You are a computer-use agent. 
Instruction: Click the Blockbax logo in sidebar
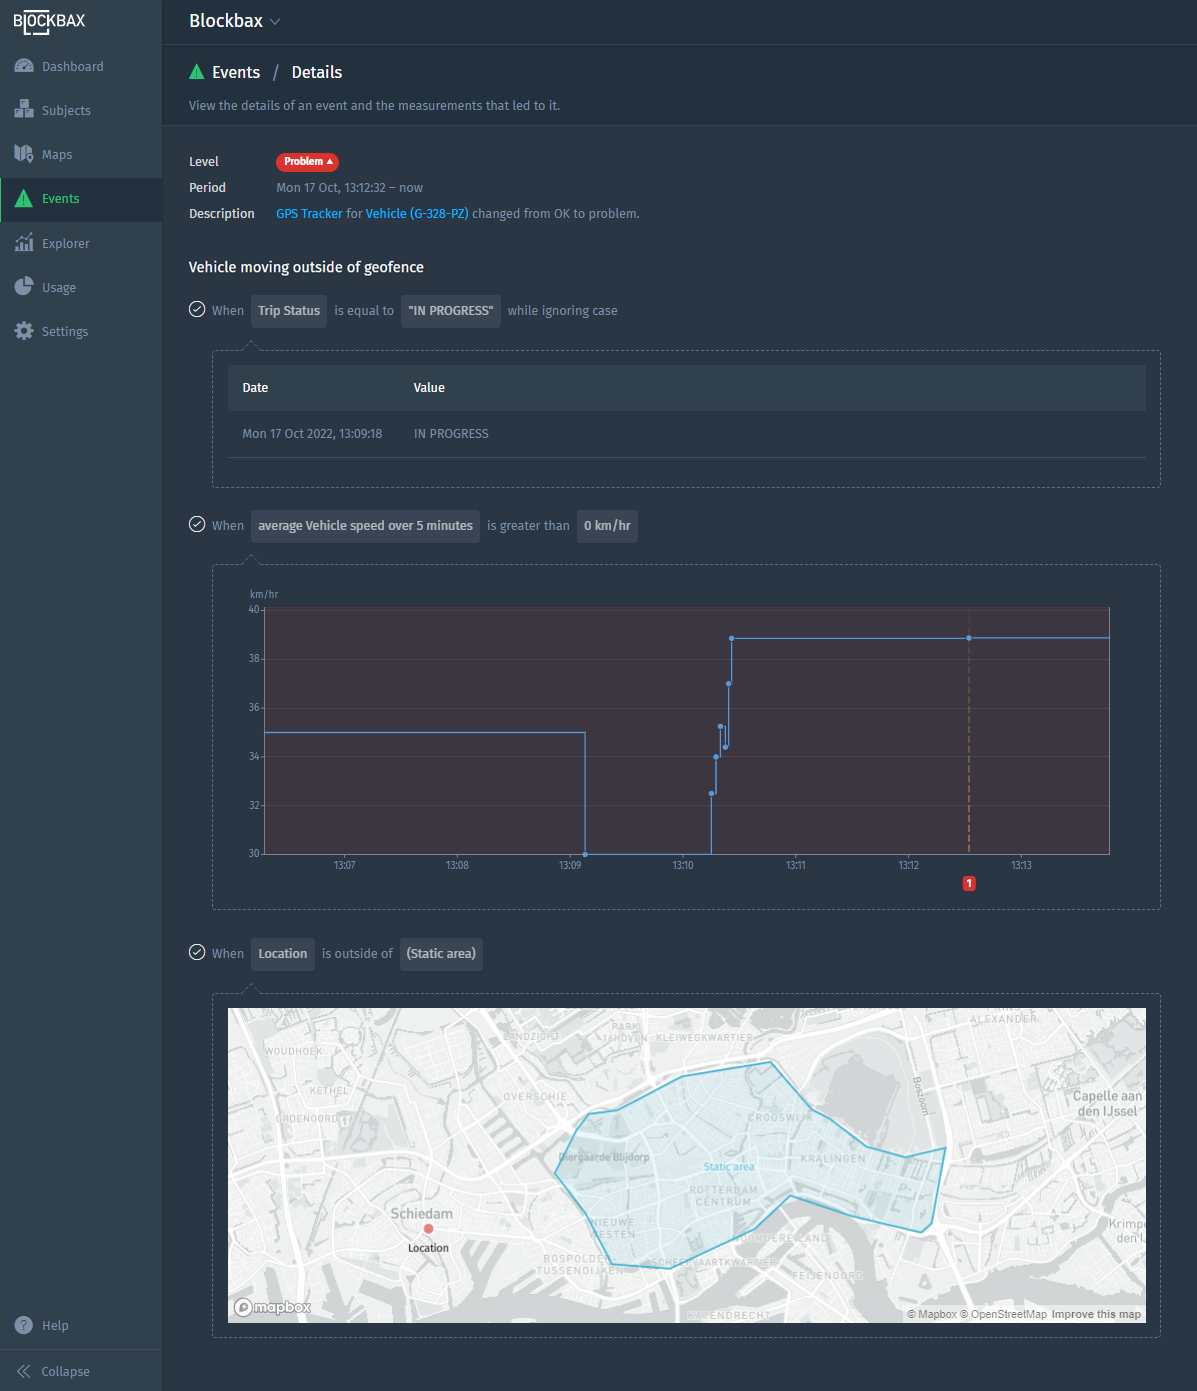click(x=49, y=22)
